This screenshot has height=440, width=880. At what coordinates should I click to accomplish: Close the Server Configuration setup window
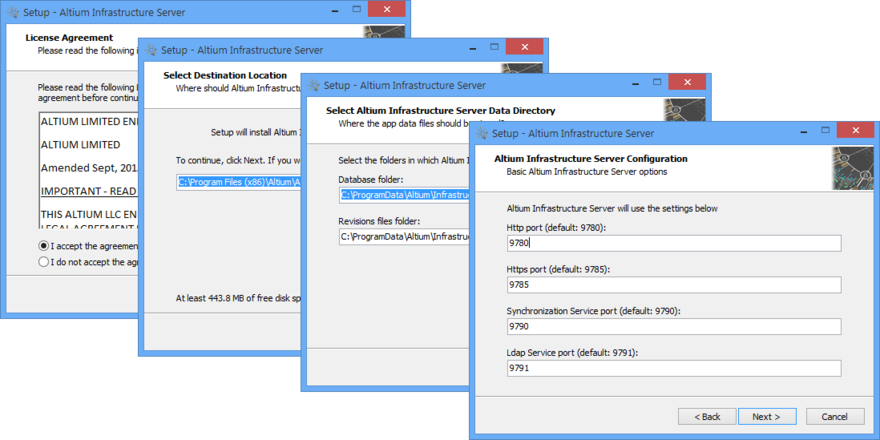855,131
